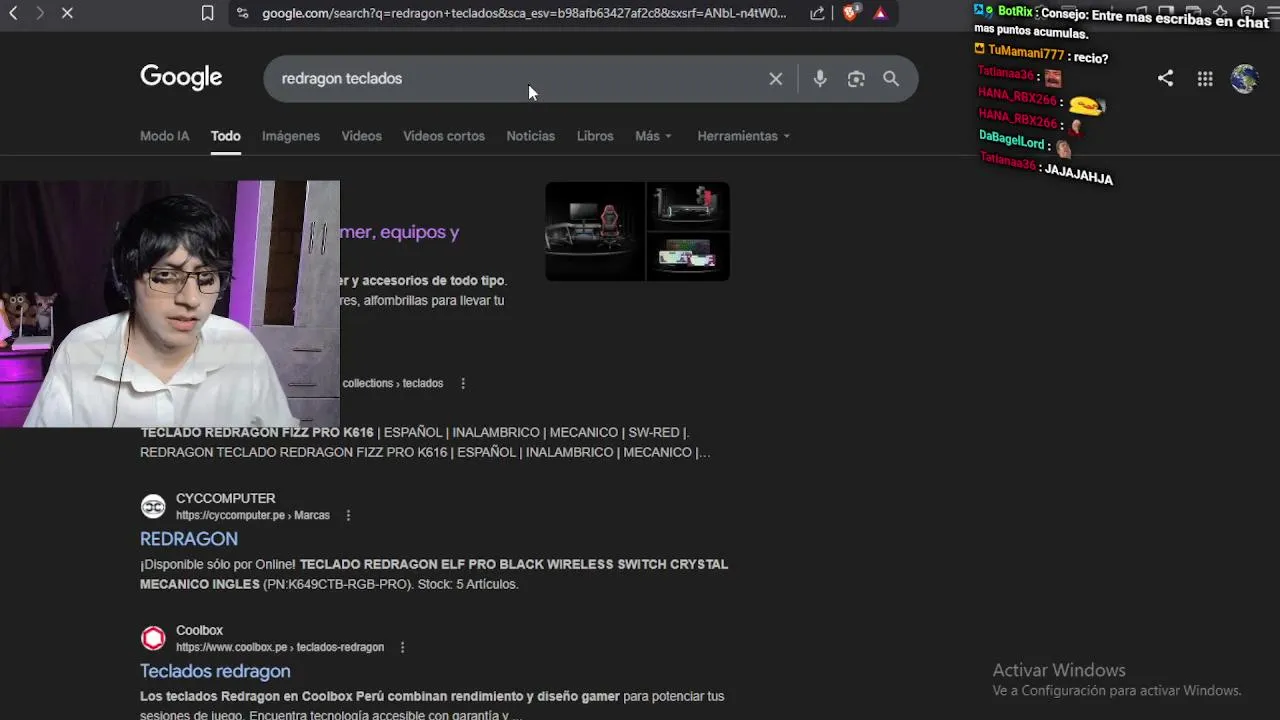Switch to Modo IA tab
The image size is (1280, 720).
click(164, 136)
